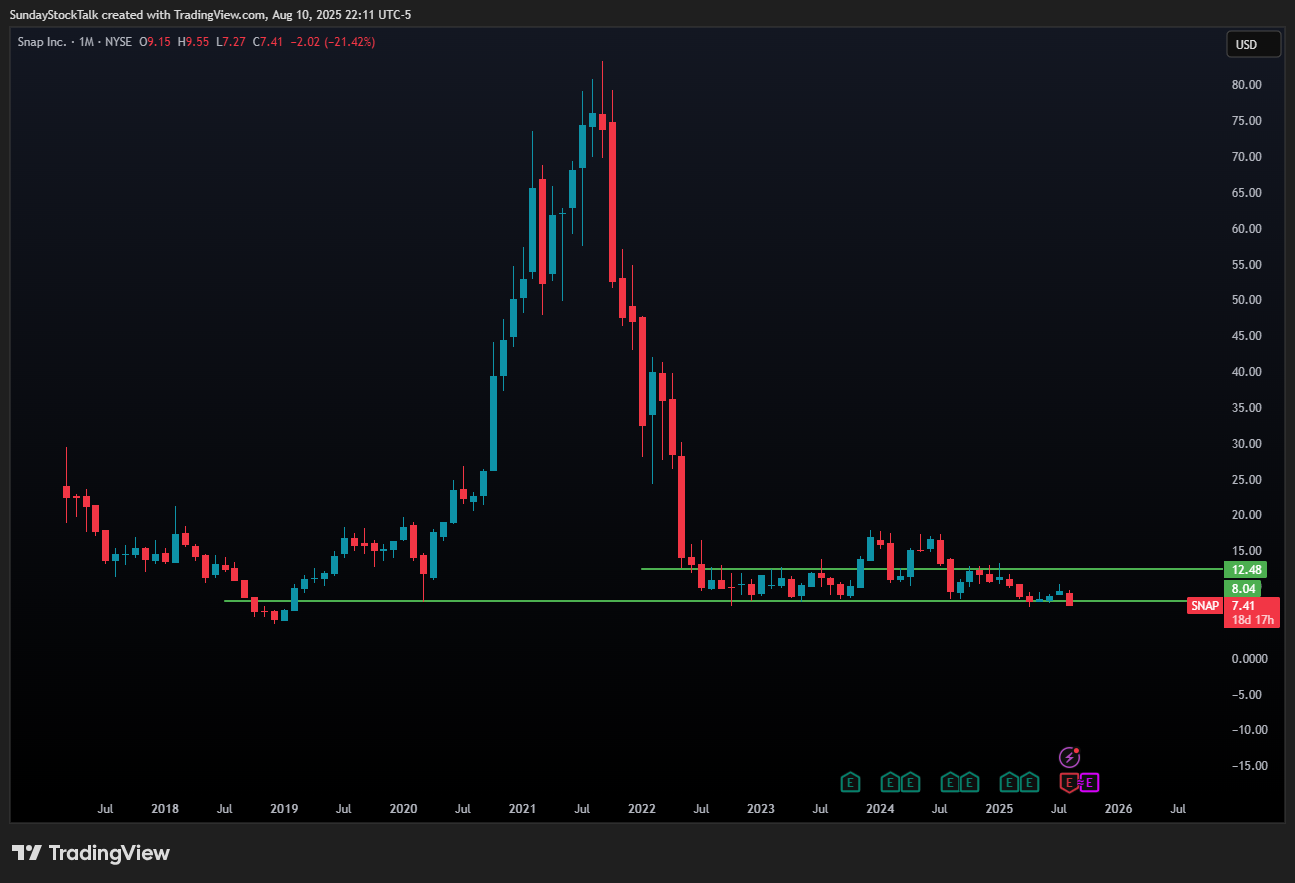This screenshot has width=1295, height=883.
Task: Click the NYSE exchange name in header
Action: coord(119,42)
